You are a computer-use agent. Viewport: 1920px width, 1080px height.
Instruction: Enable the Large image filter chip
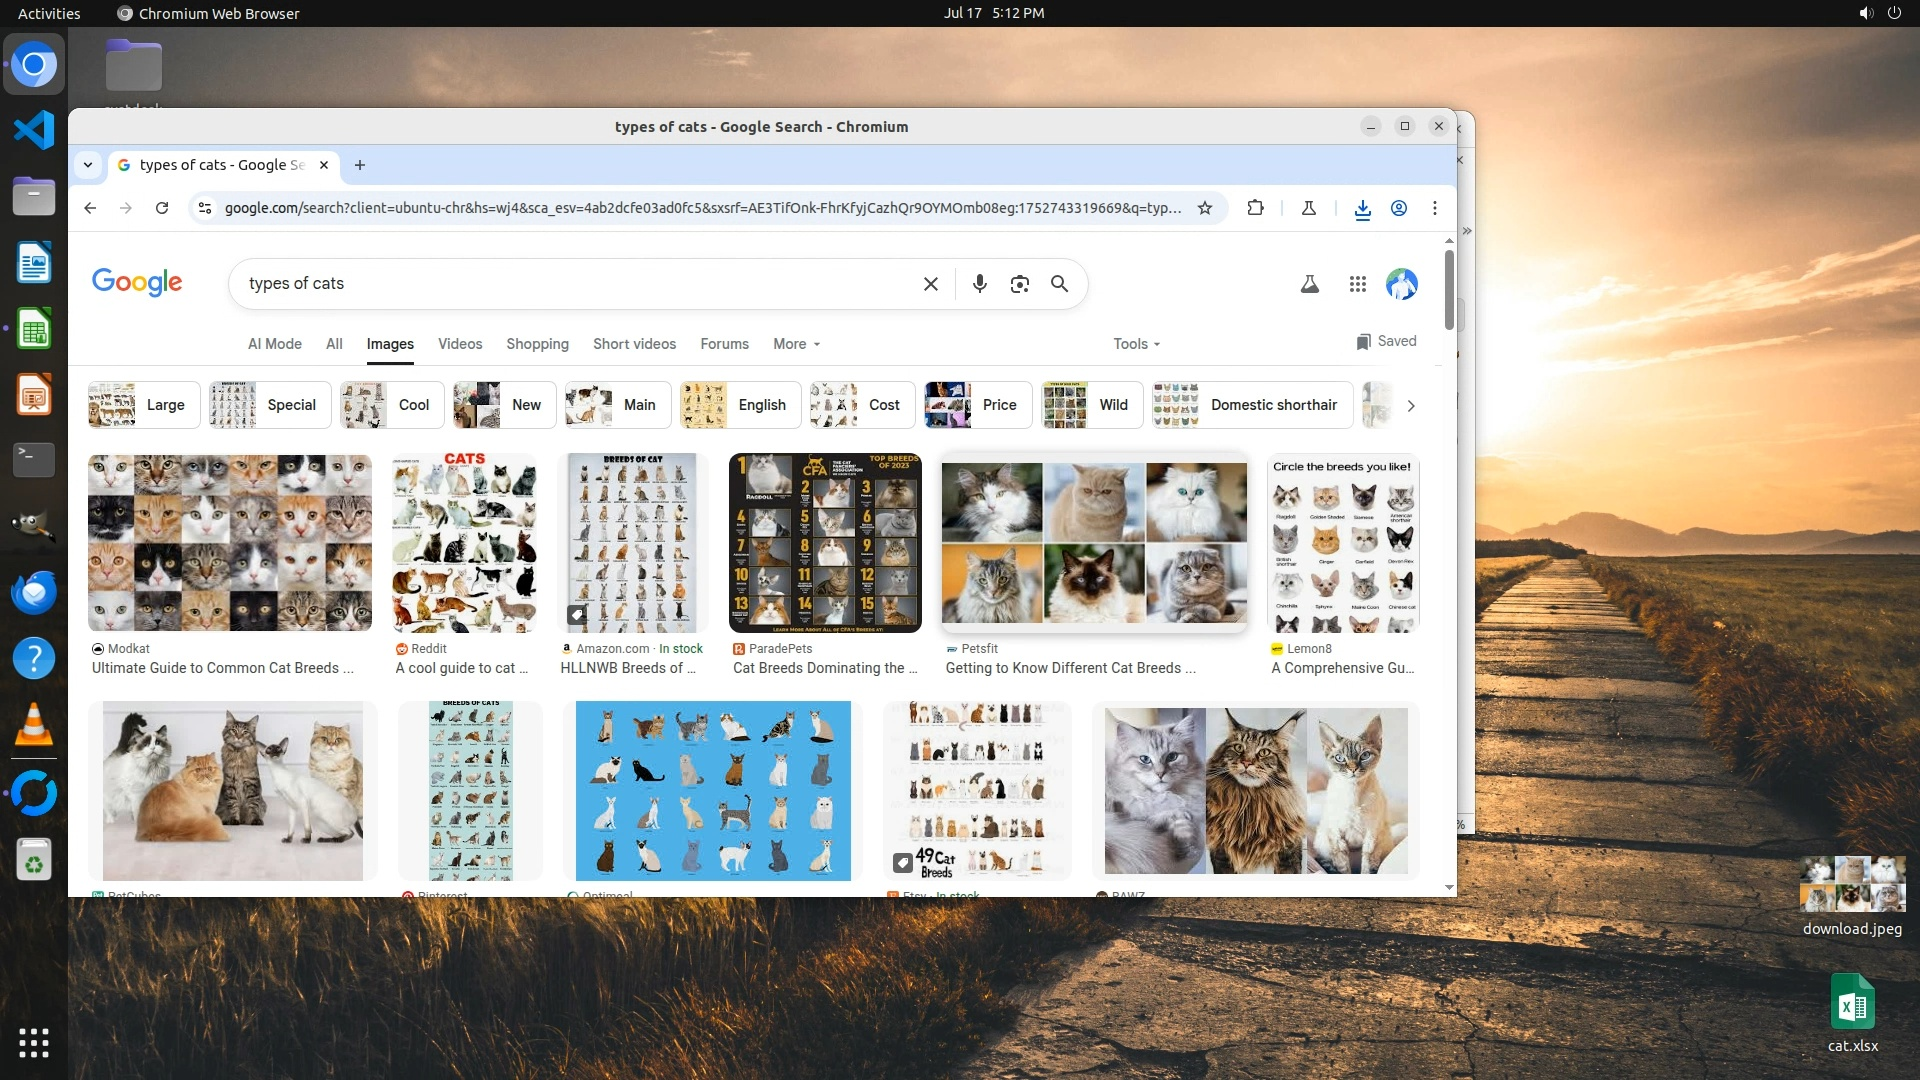(x=144, y=405)
